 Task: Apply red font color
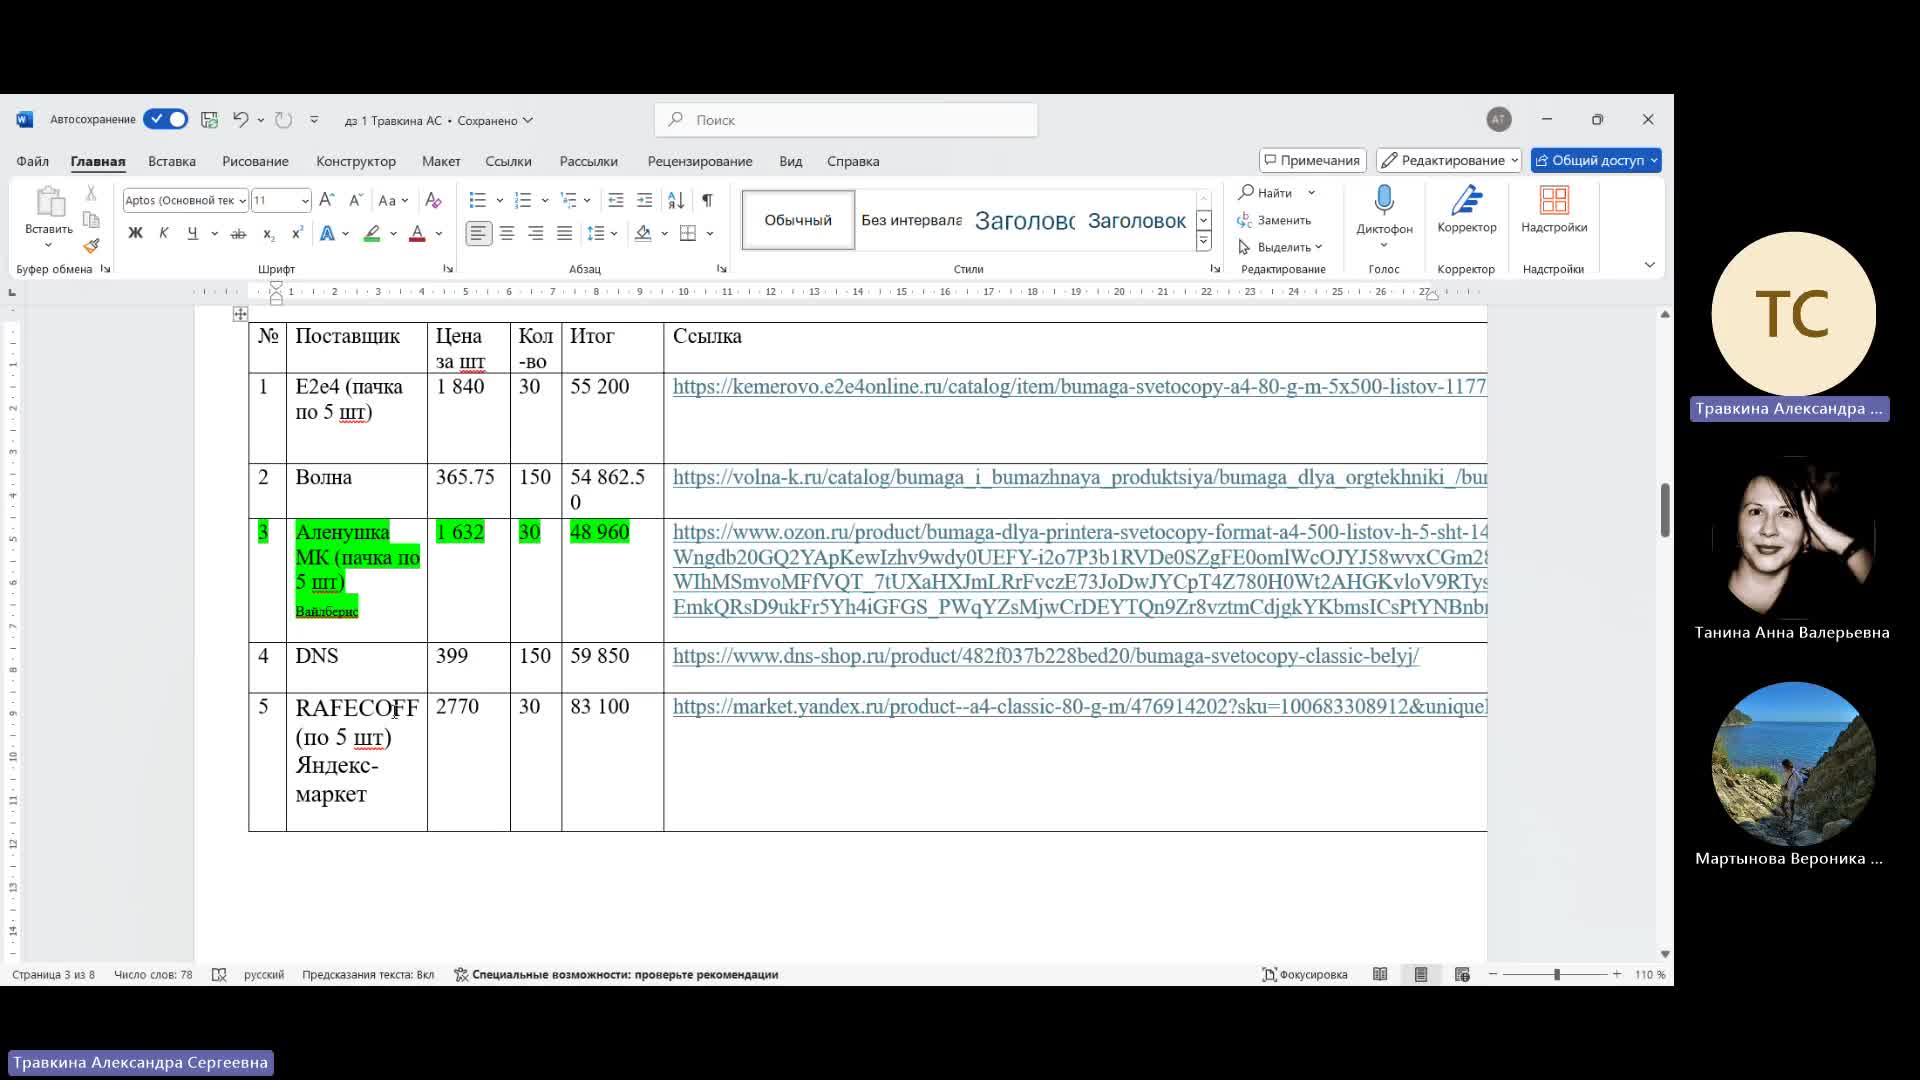417,233
